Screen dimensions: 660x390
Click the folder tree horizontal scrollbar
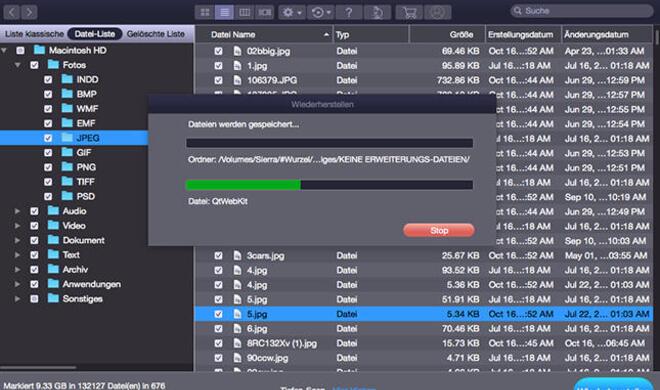point(38,367)
